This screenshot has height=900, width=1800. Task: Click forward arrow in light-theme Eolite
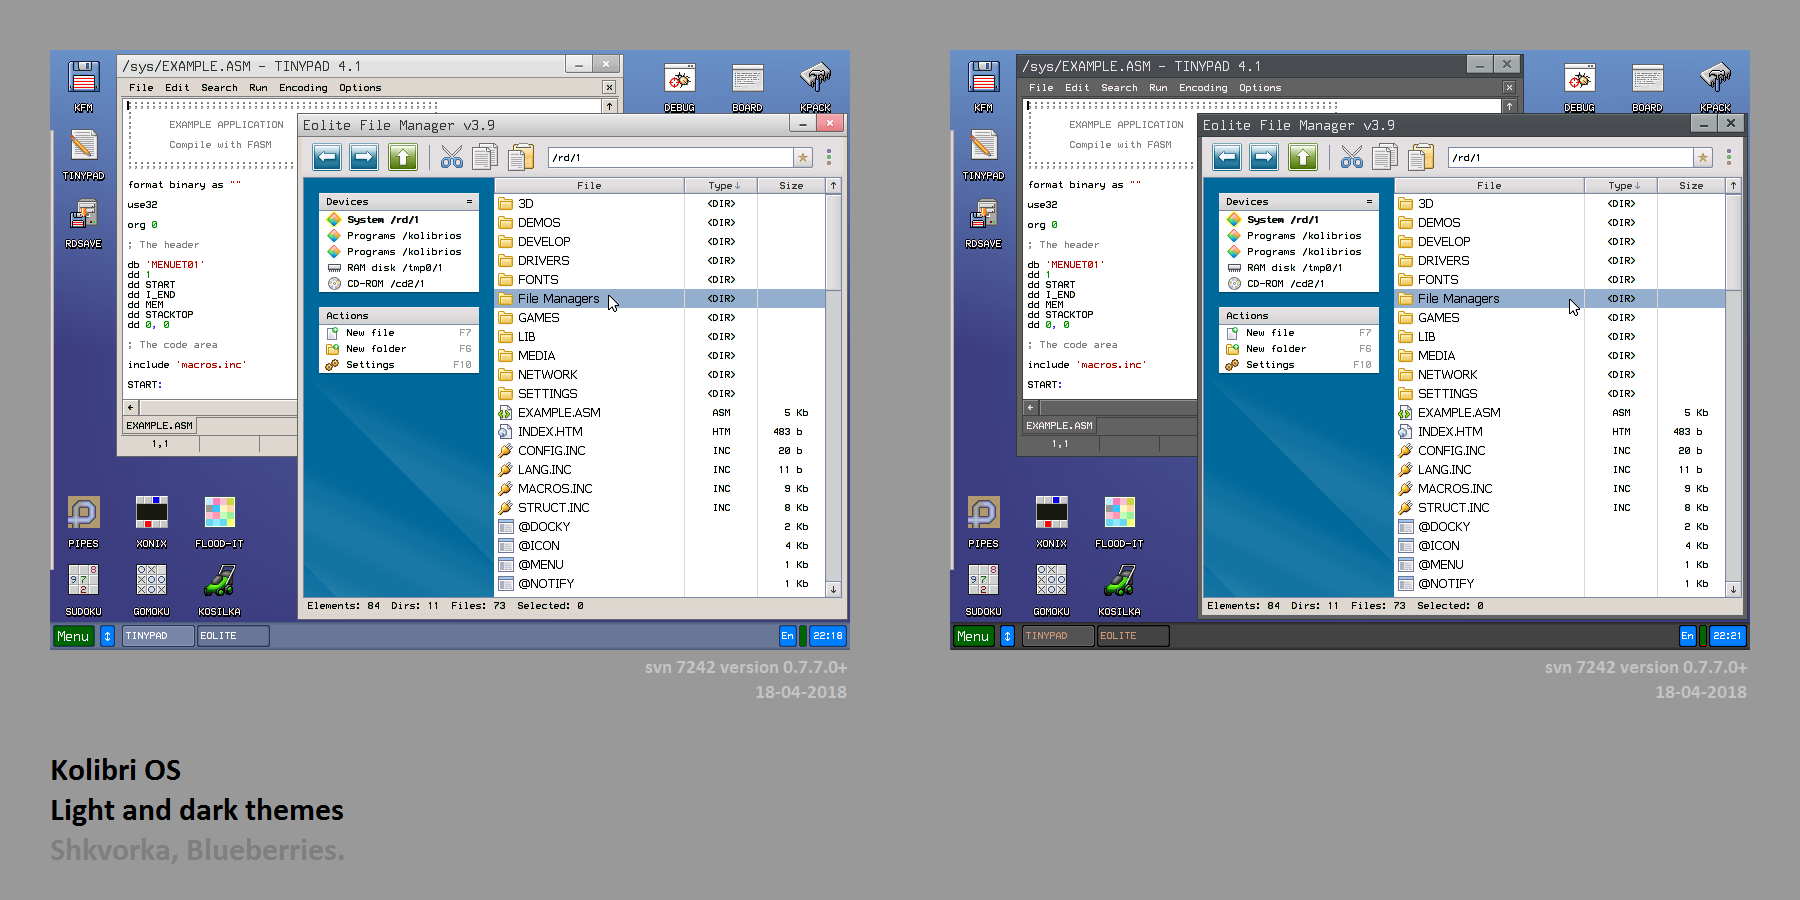pos(365,157)
